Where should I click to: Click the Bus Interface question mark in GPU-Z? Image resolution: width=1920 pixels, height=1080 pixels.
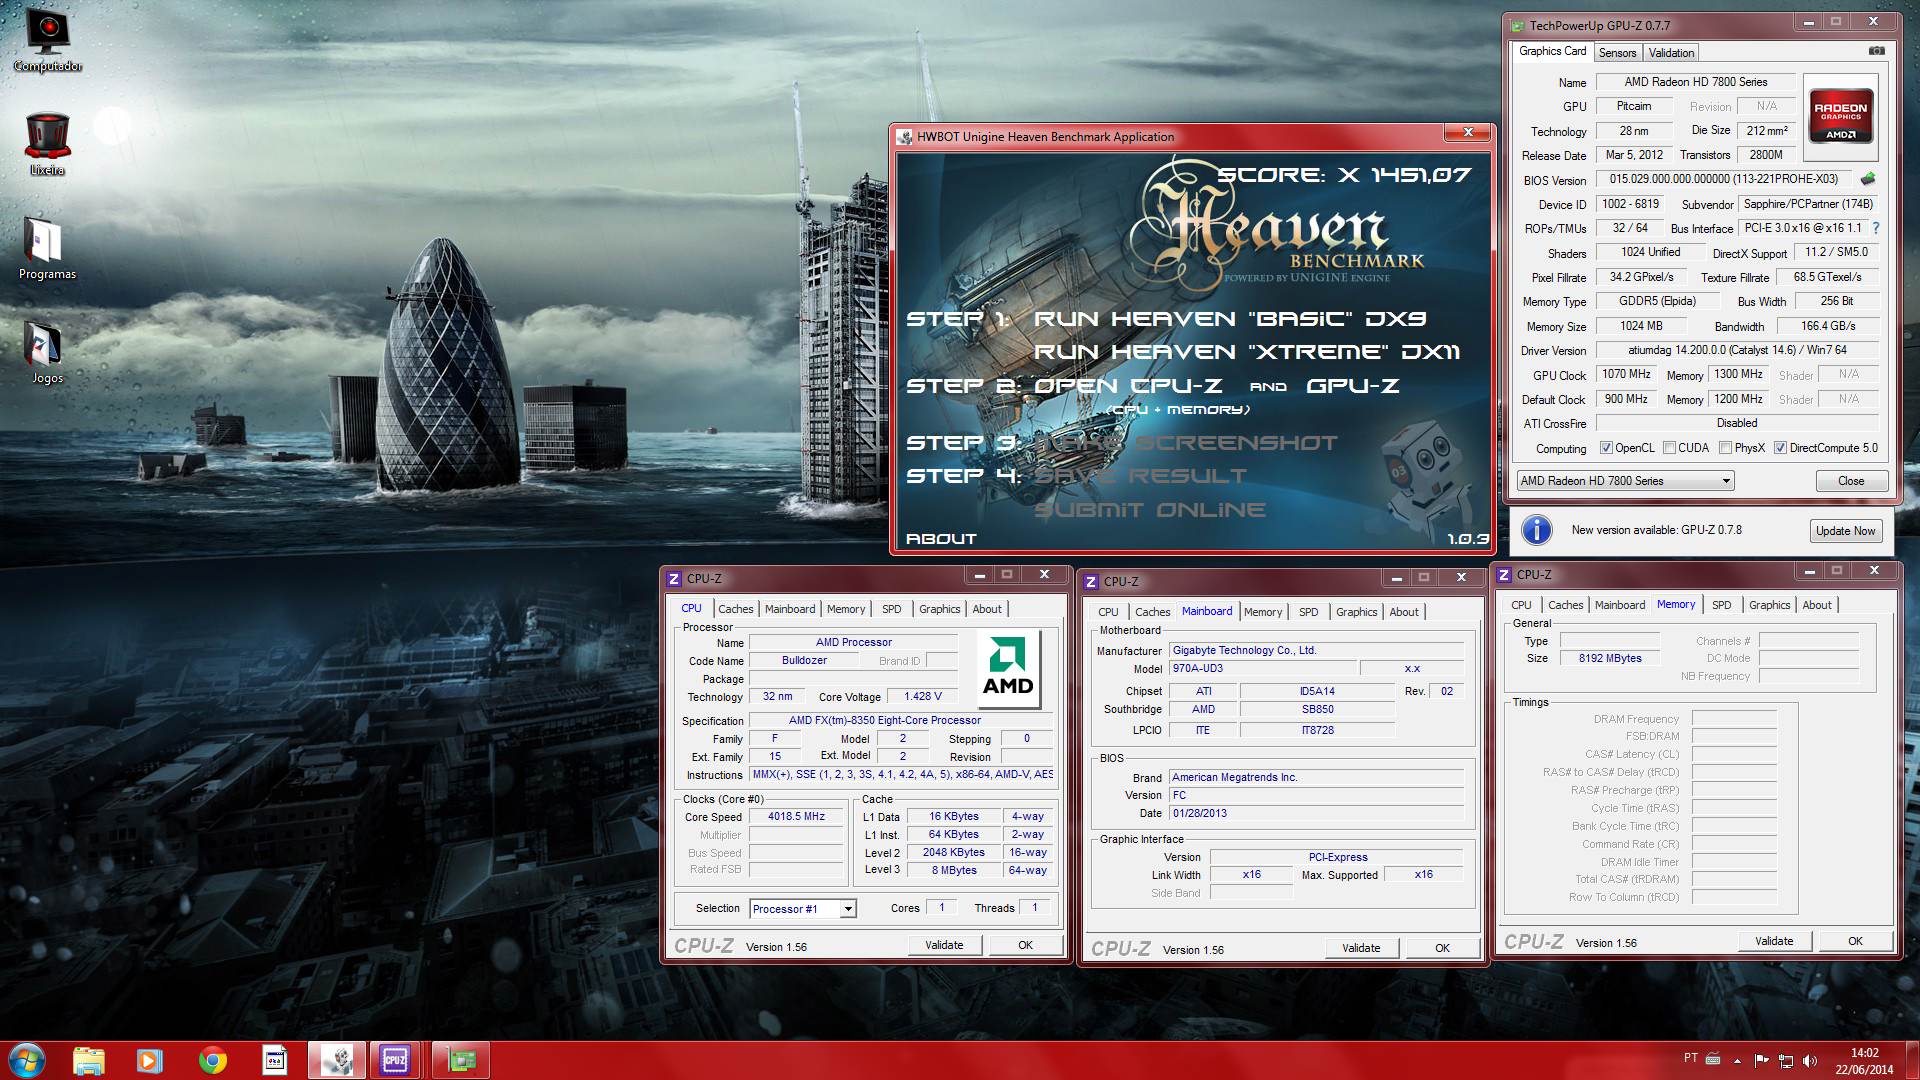pyautogui.click(x=1876, y=228)
